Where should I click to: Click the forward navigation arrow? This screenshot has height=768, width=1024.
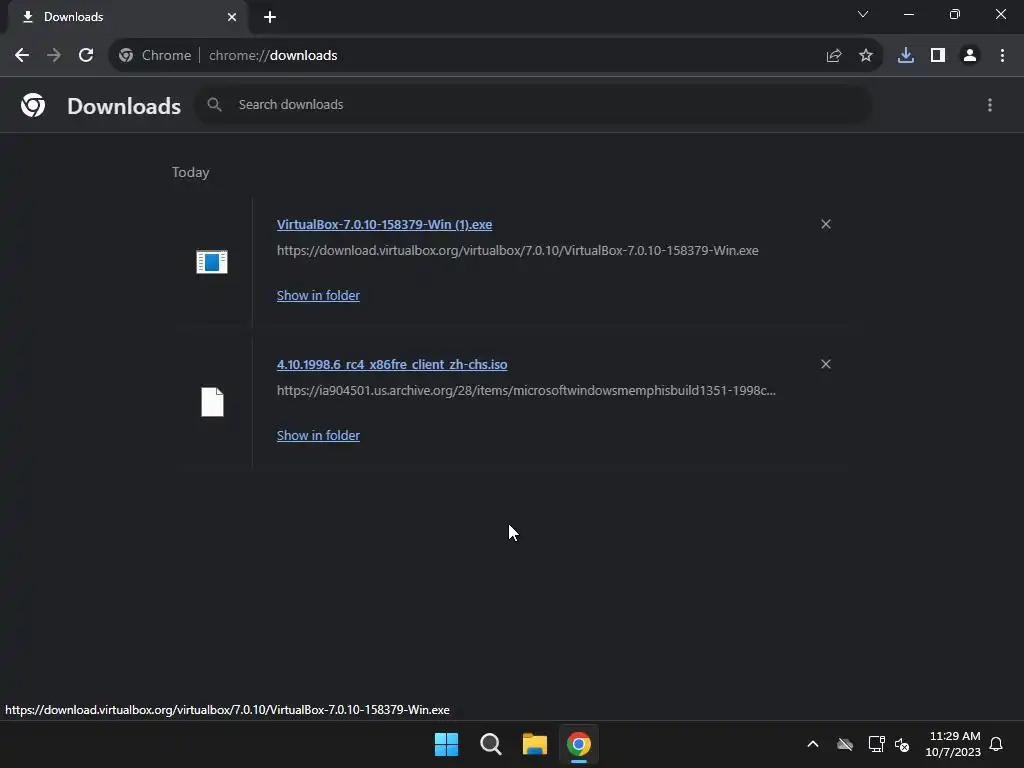[x=54, y=56]
